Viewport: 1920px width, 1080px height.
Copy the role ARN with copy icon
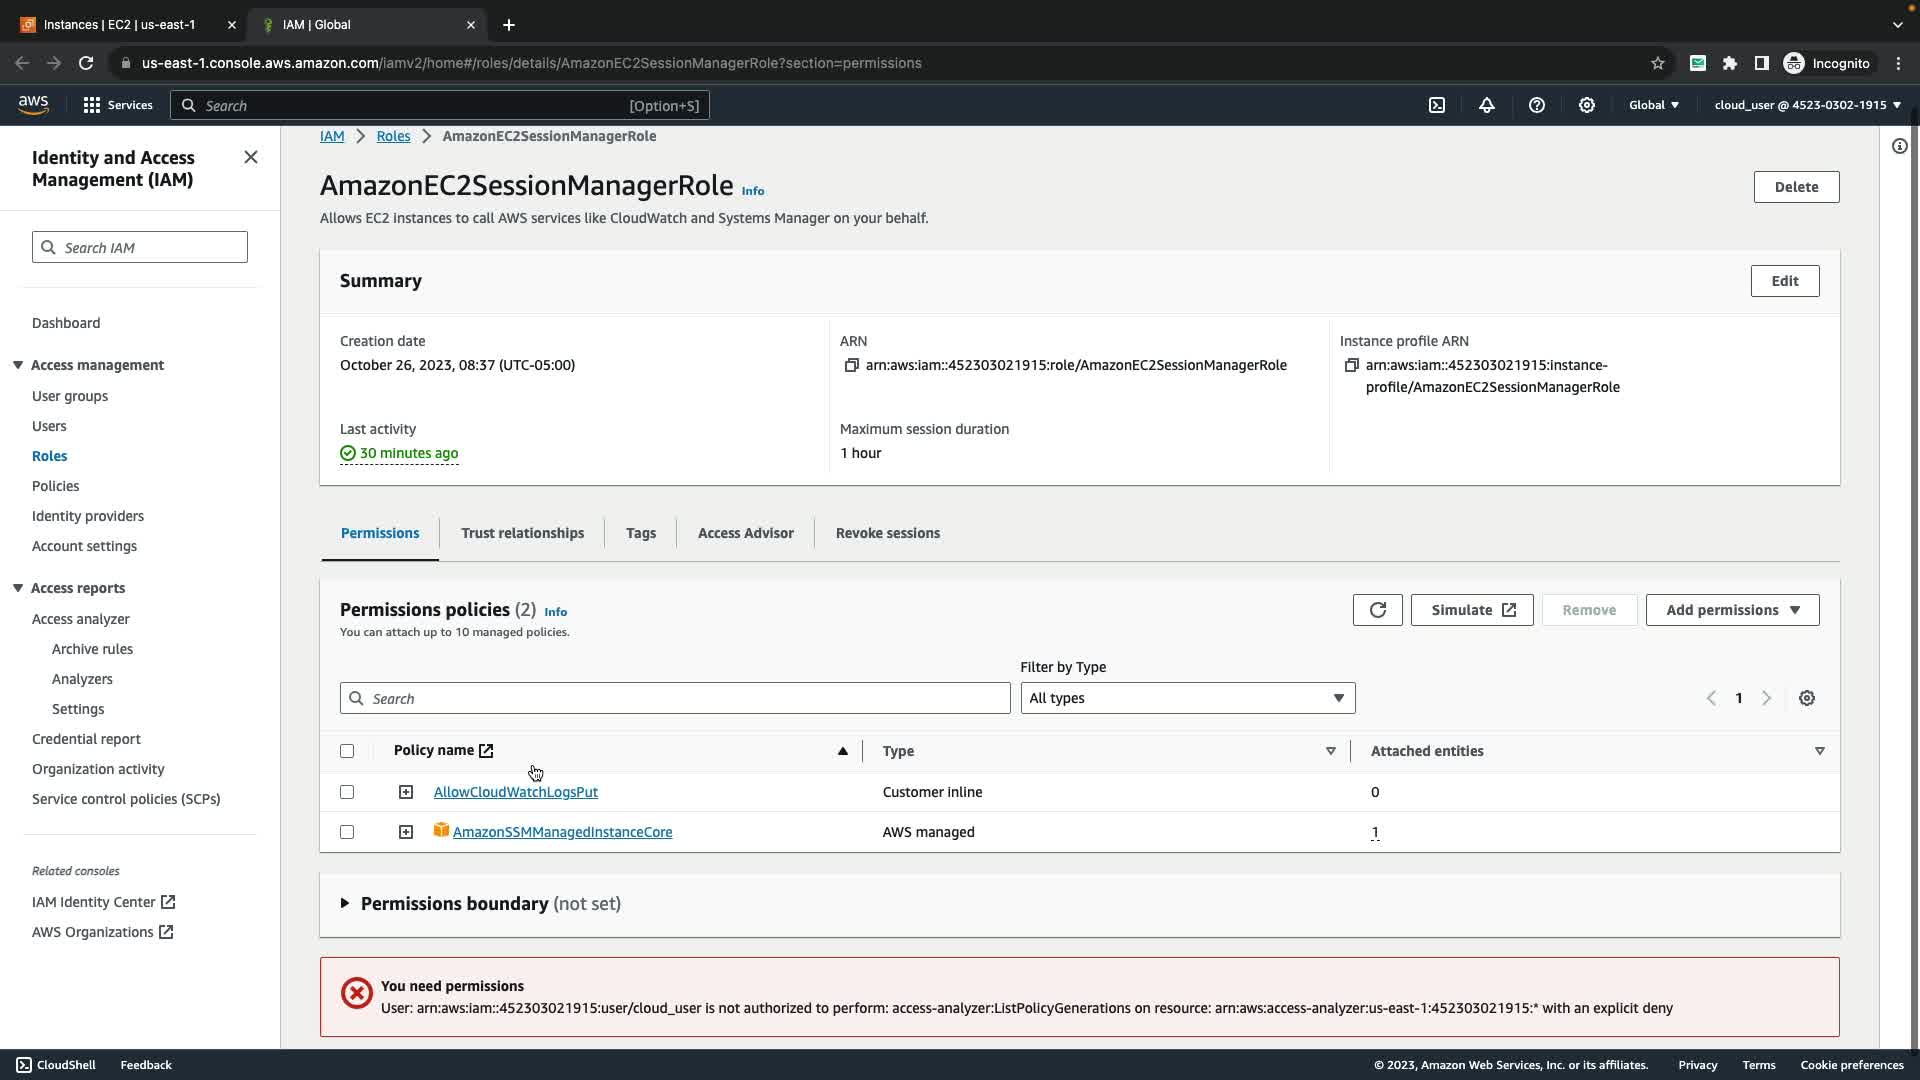pyautogui.click(x=852, y=365)
